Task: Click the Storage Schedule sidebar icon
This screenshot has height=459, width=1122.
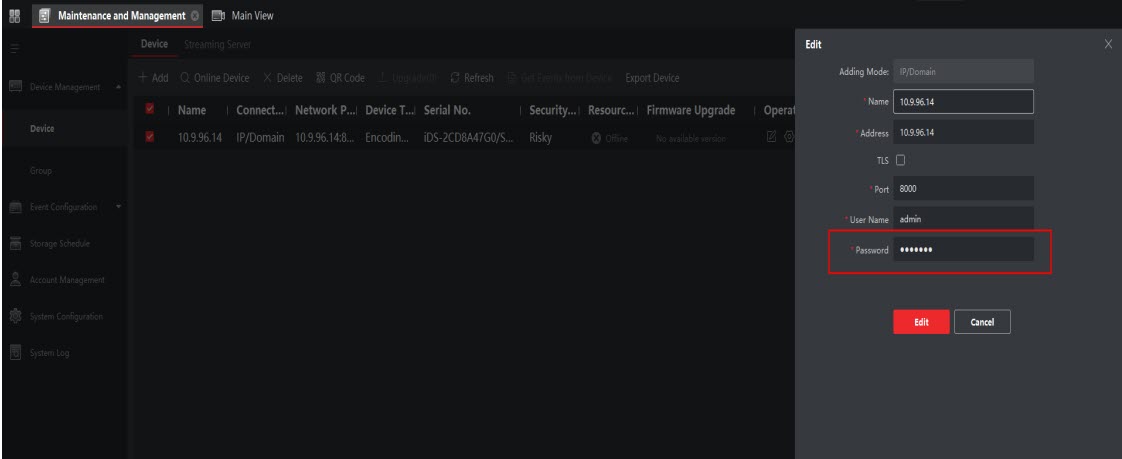Action: pos(14,244)
